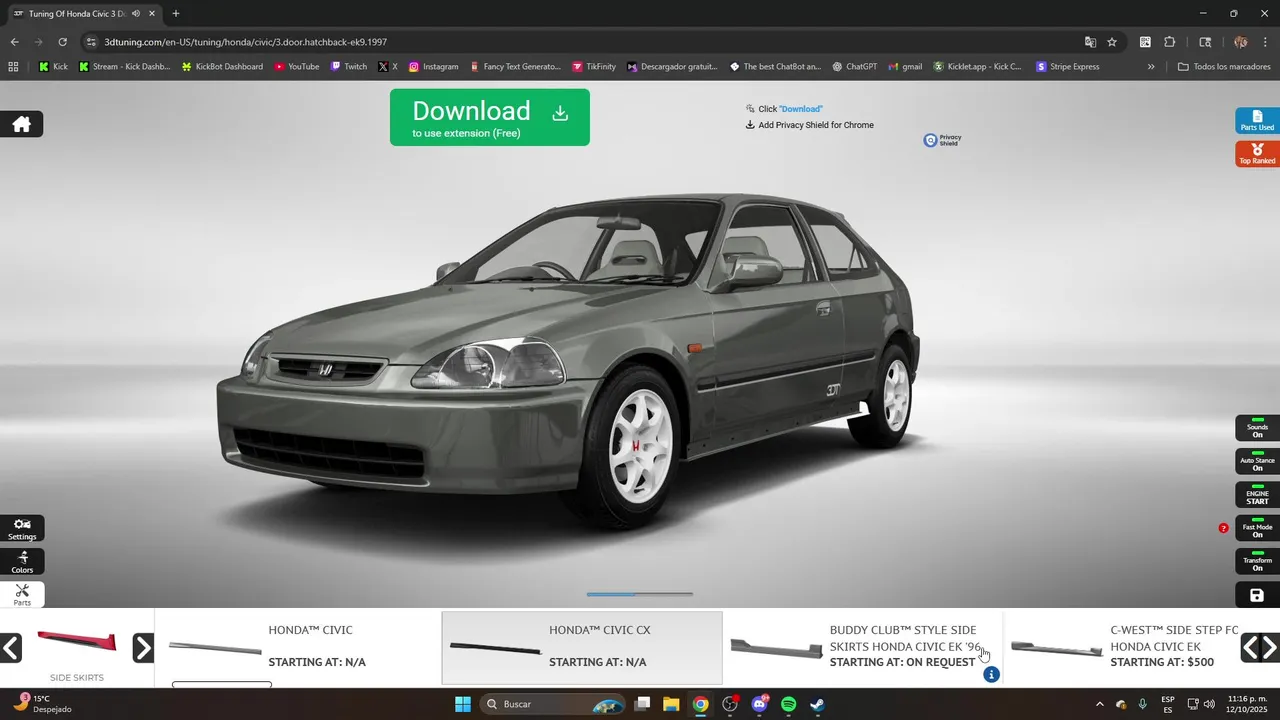Open the Kicklet.app bookmark
This screenshot has height=720, width=1280.
(x=978, y=67)
